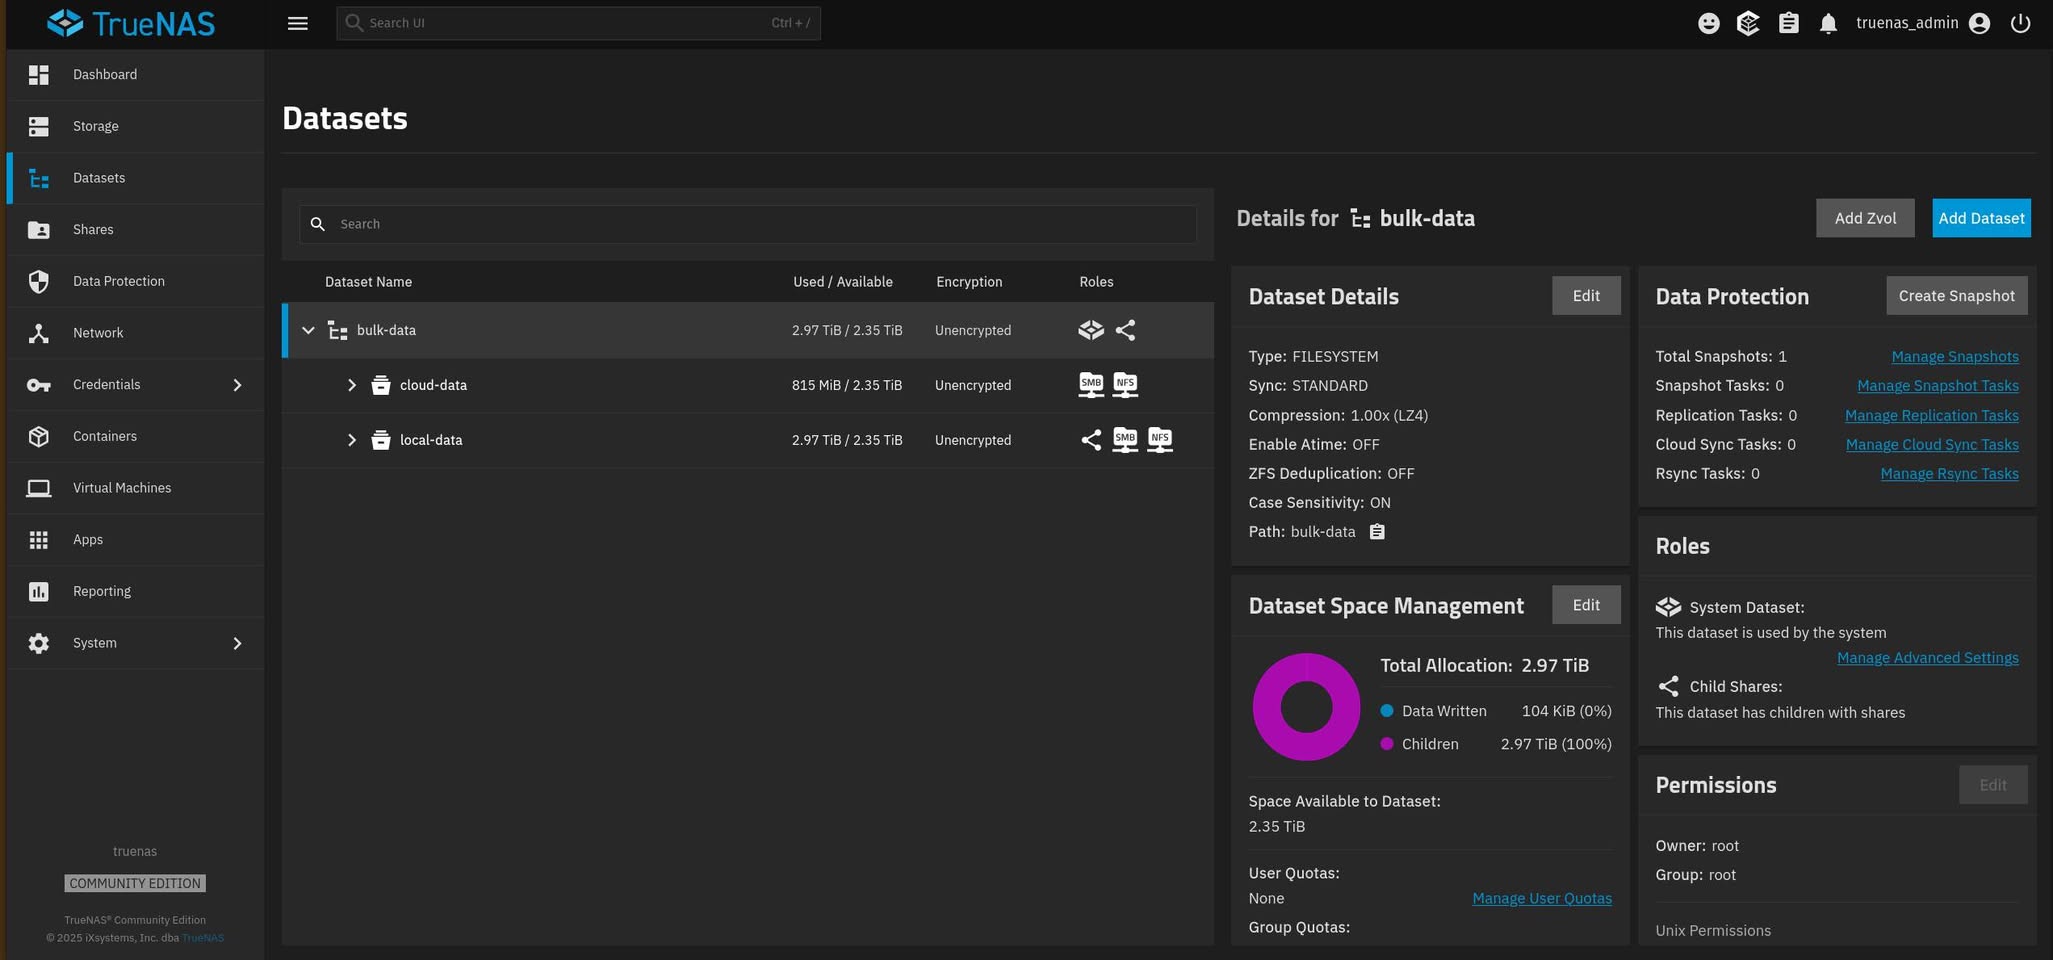
Task: Click the Shares folder icon in sidebar
Action: (39, 230)
